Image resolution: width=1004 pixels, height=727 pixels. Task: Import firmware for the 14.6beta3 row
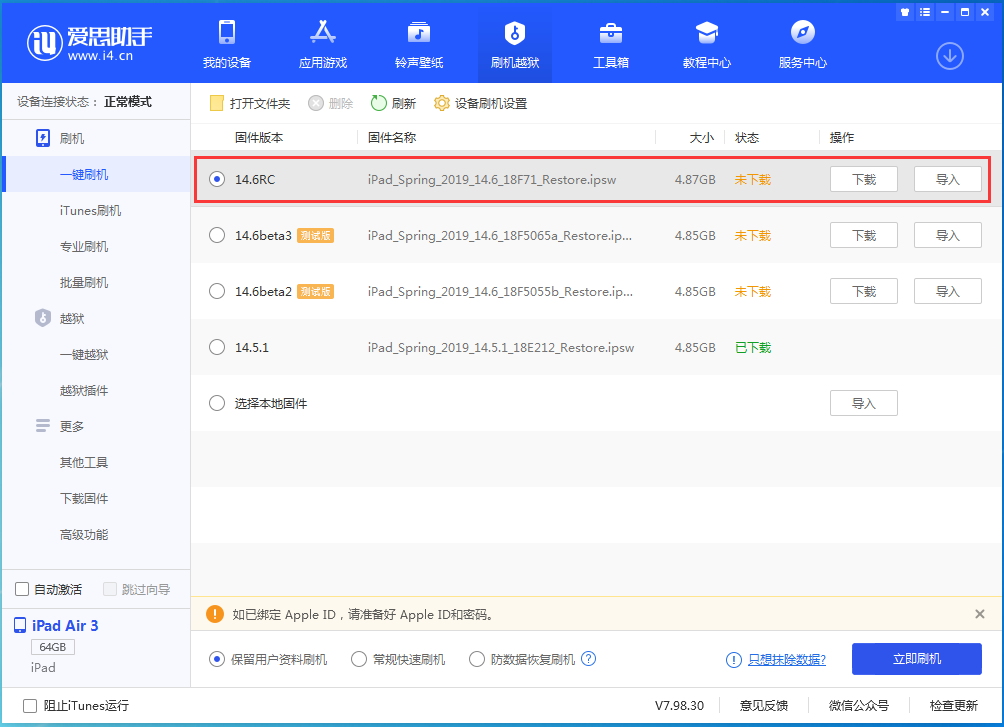coord(948,235)
